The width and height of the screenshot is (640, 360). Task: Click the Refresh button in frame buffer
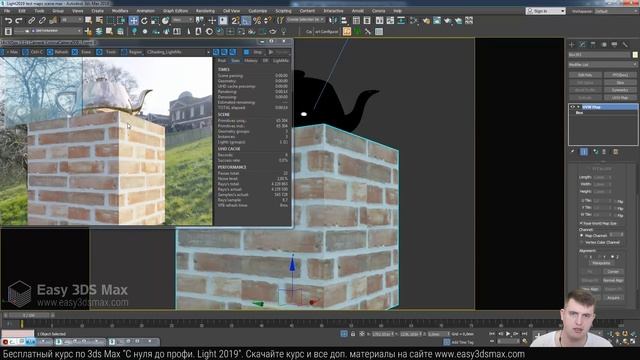click(x=58, y=52)
